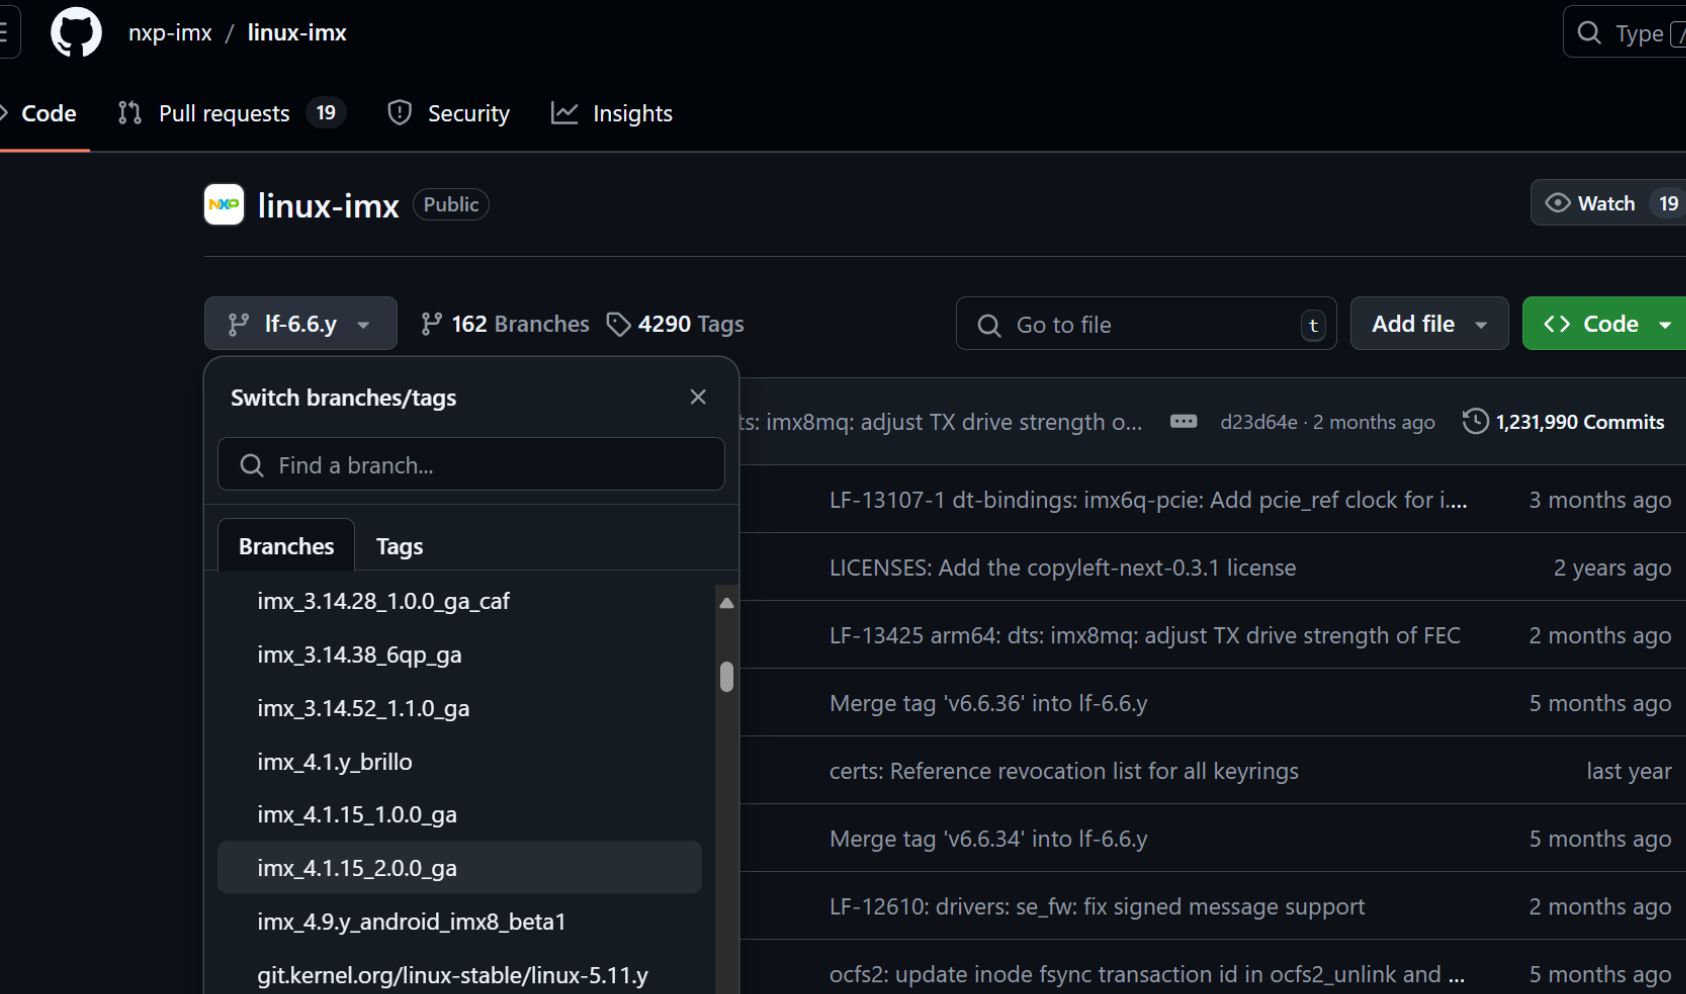Switch to the Tags tab
Viewport: 1686px width, 994px height.
click(399, 546)
